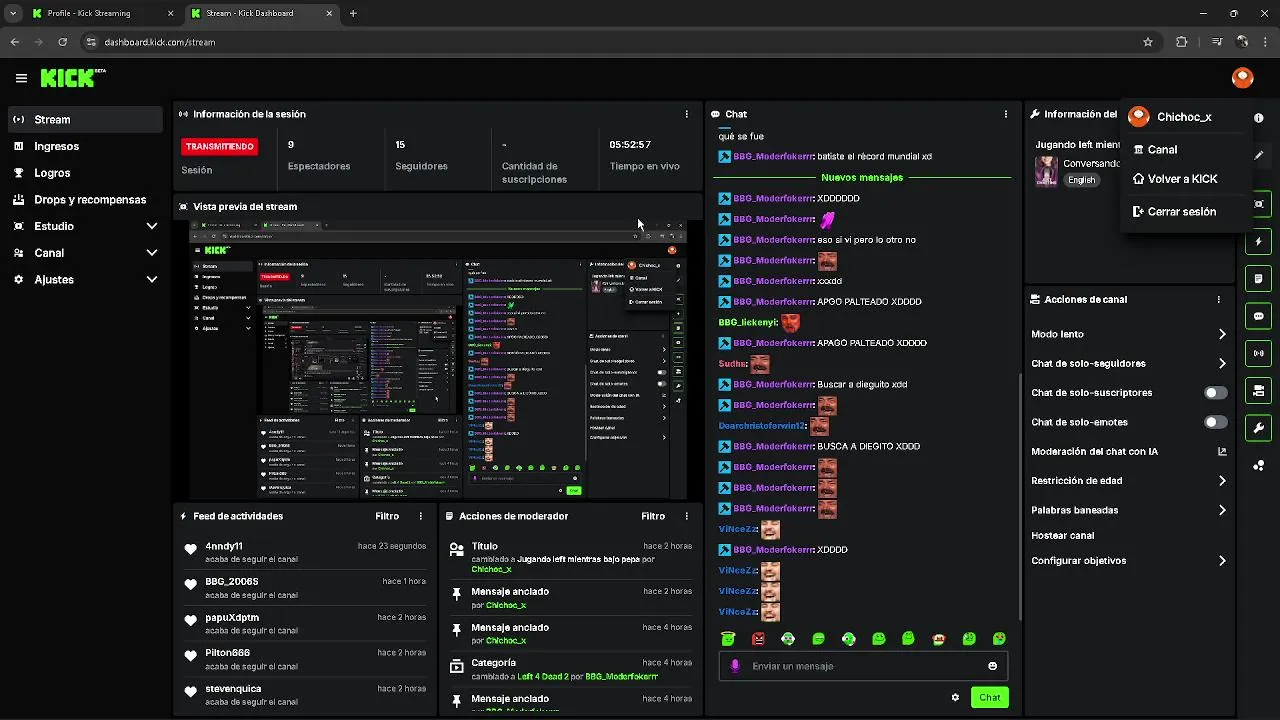Click the lightning bolt sidebar widget icon
This screenshot has height=720, width=1280.
[1258, 242]
